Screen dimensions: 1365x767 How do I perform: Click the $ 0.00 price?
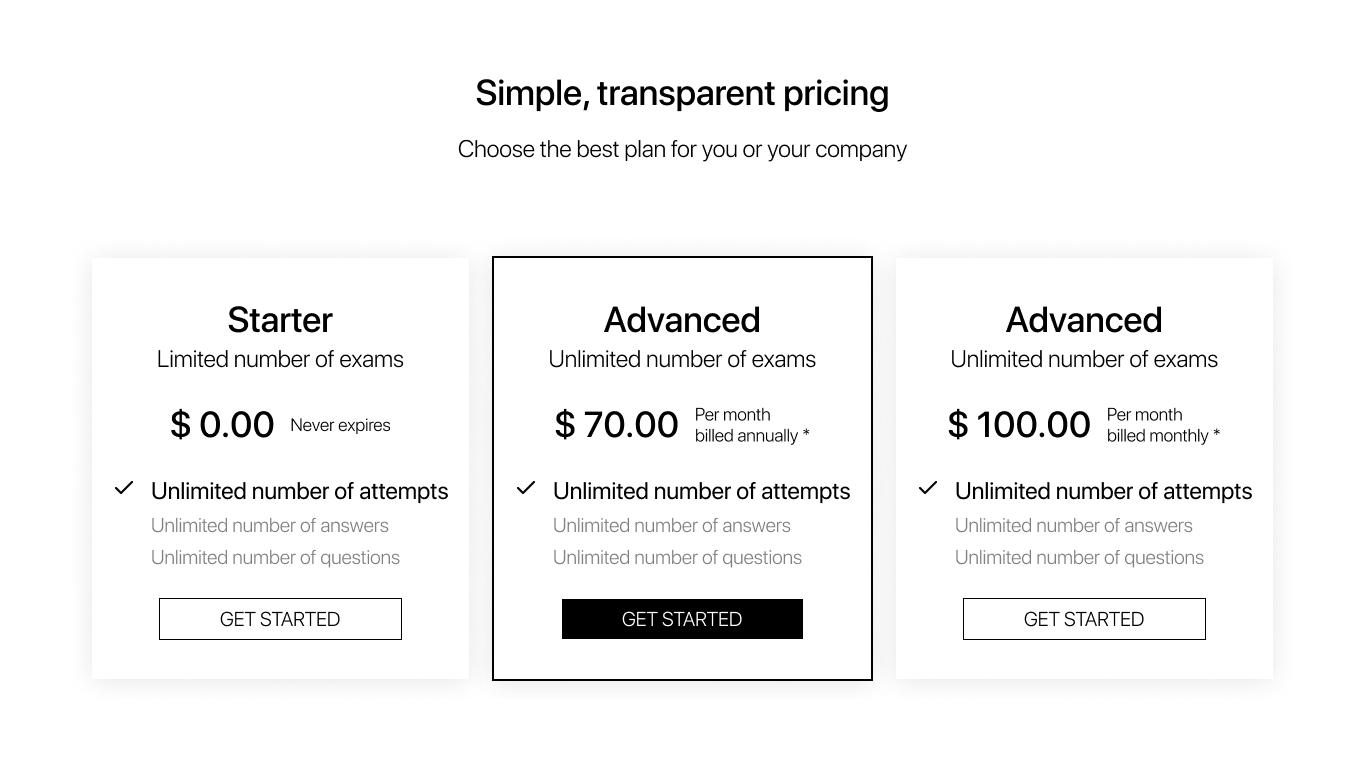pyautogui.click(x=222, y=424)
